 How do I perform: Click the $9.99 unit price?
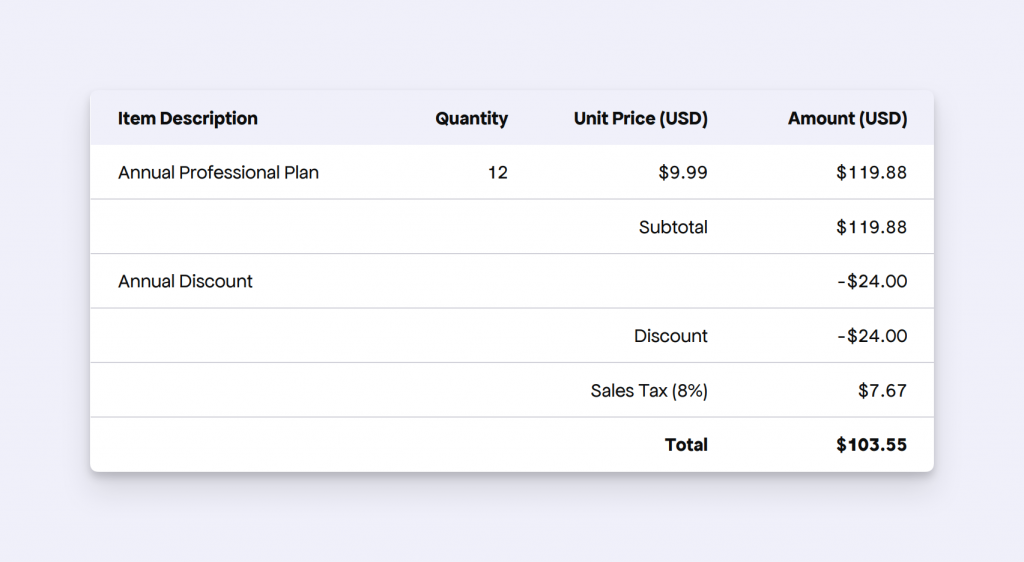(x=683, y=172)
